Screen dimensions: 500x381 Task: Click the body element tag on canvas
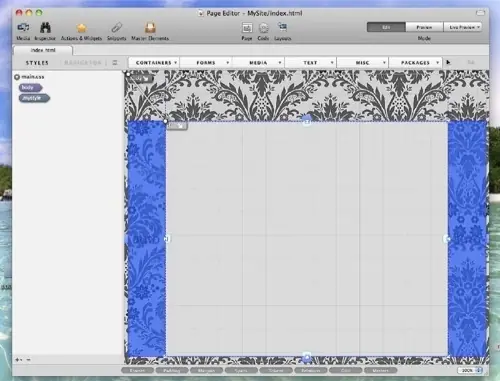point(142,79)
